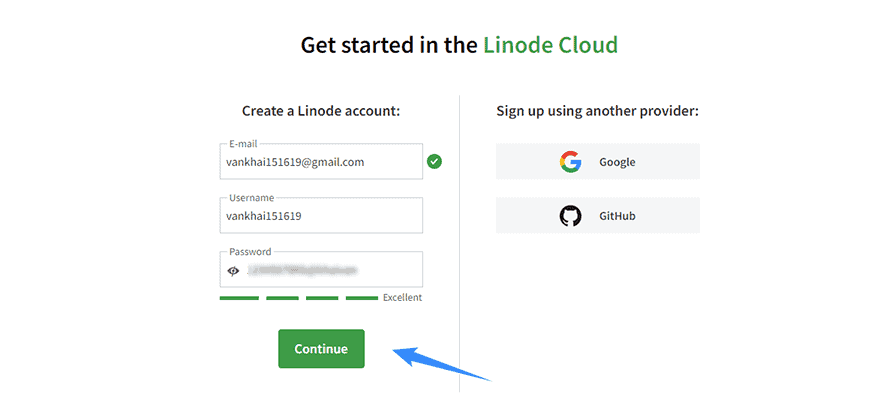Click inside the blurred Password field text
The image size is (892, 416).
302,270
